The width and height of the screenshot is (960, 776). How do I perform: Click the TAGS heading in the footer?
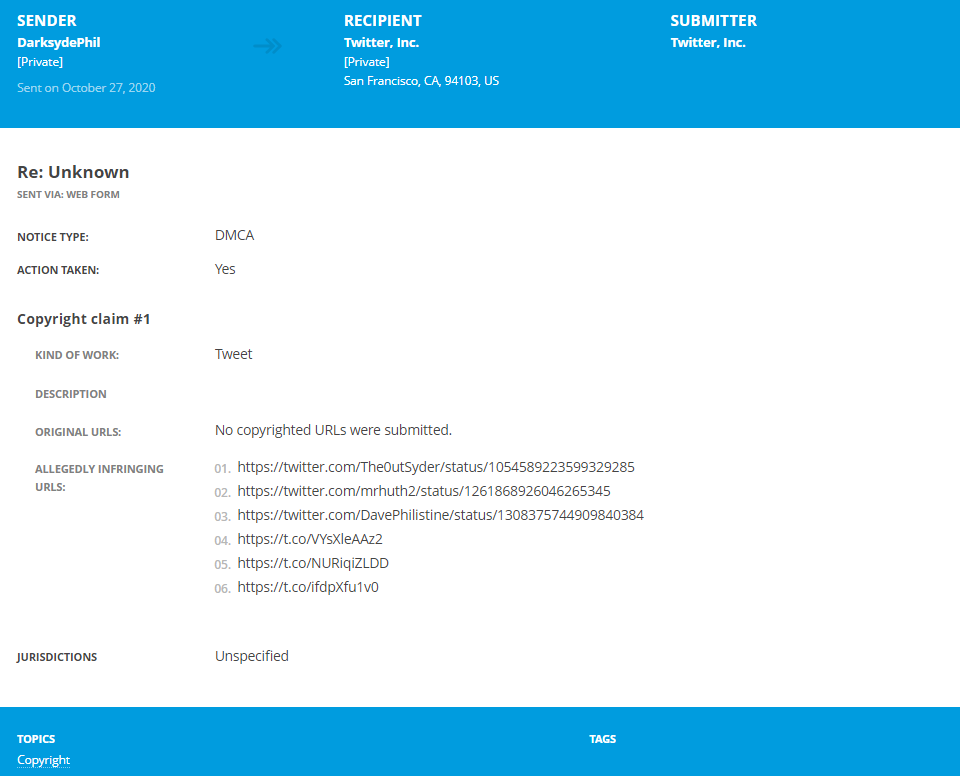pyautogui.click(x=602, y=739)
